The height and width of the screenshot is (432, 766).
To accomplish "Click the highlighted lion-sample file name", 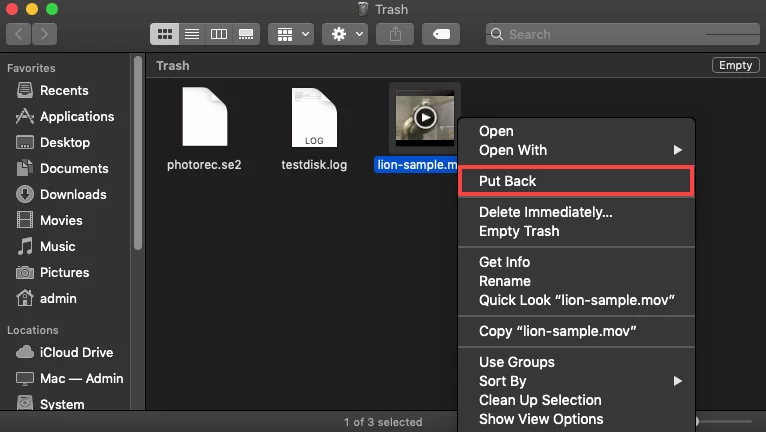I will point(417,165).
